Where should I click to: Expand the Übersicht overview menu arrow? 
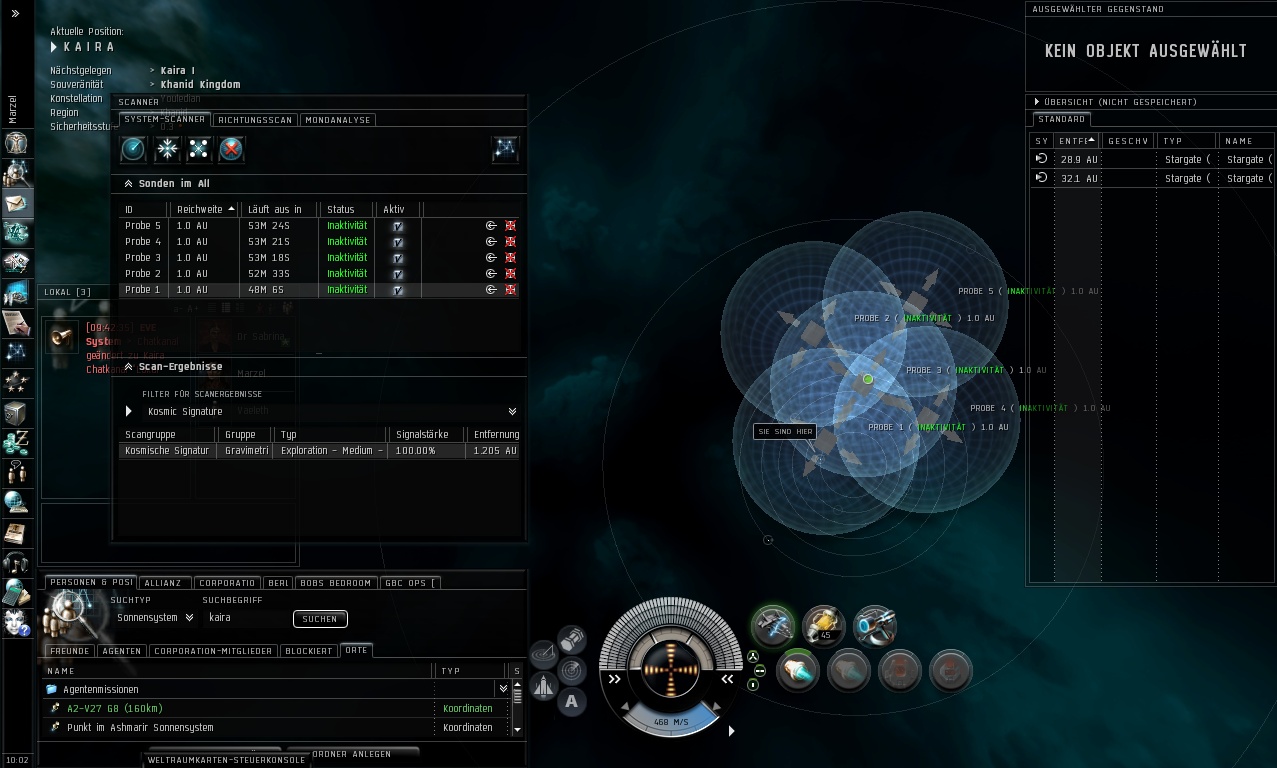tap(1037, 102)
